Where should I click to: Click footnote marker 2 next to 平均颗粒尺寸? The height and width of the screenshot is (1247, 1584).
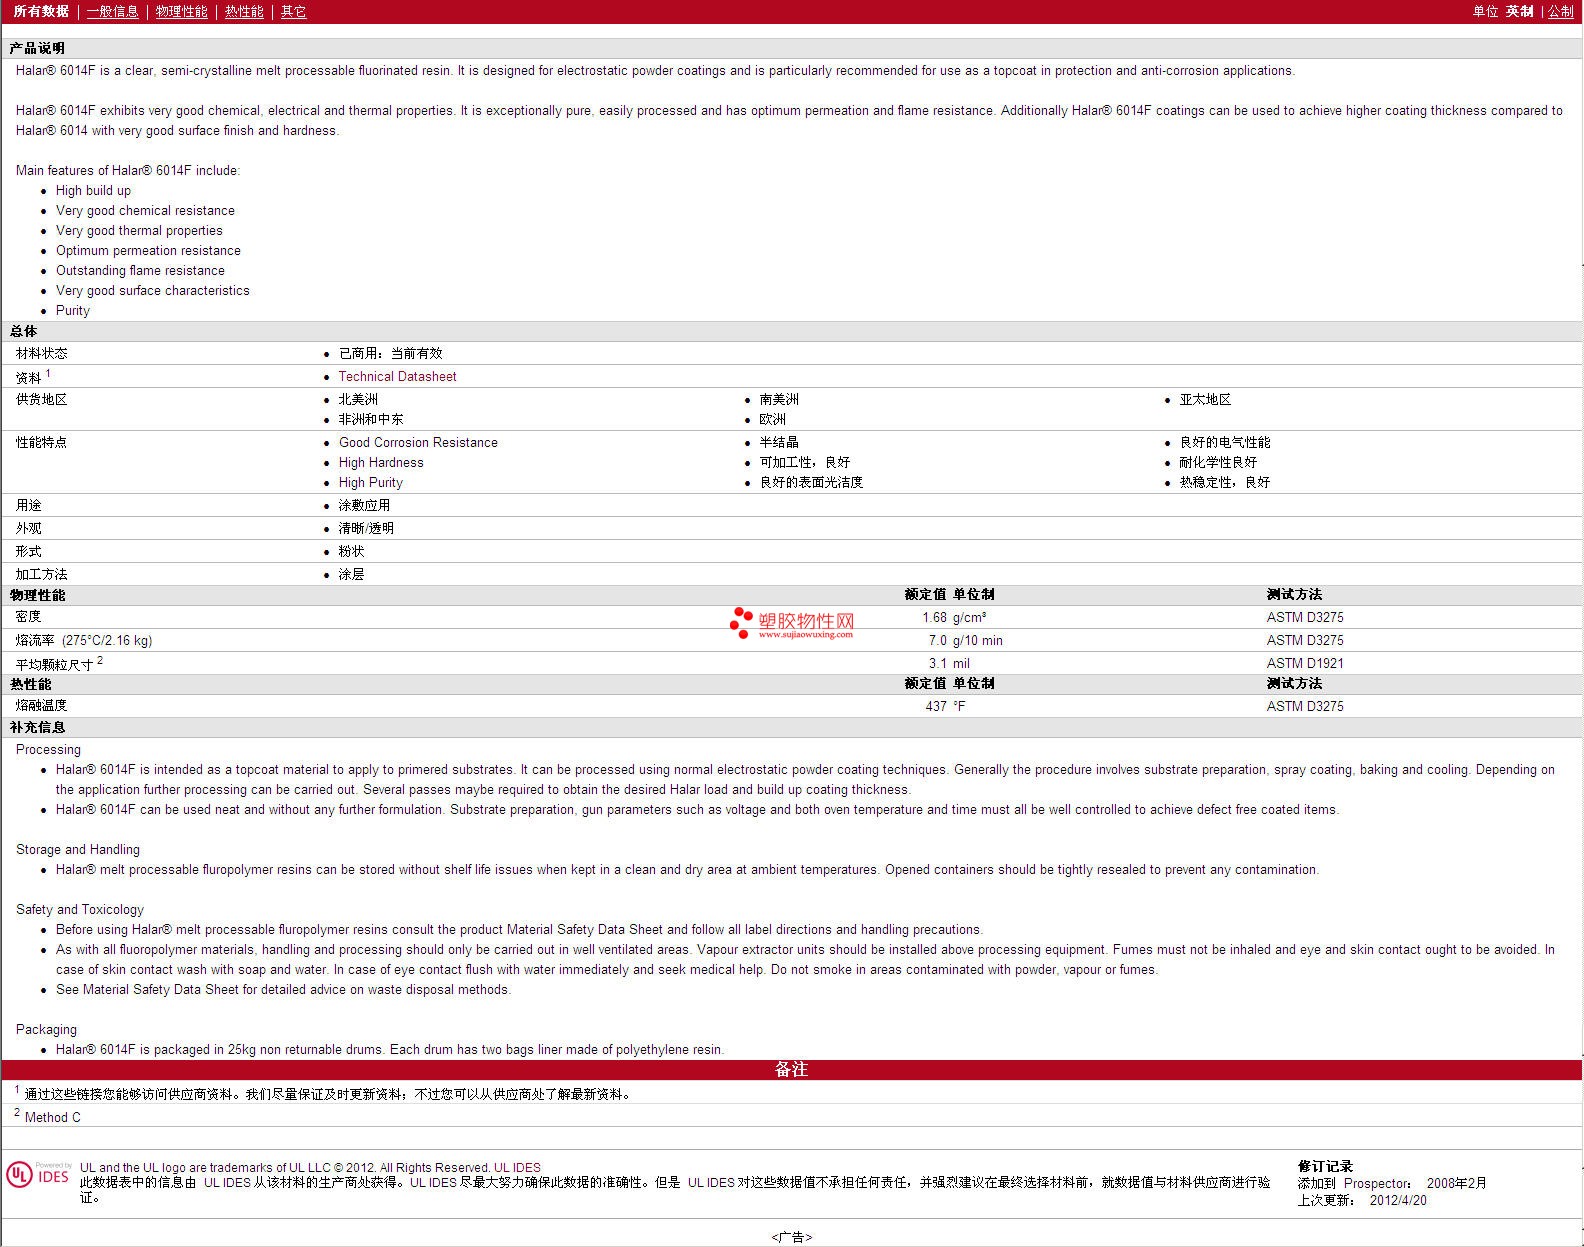coord(100,660)
